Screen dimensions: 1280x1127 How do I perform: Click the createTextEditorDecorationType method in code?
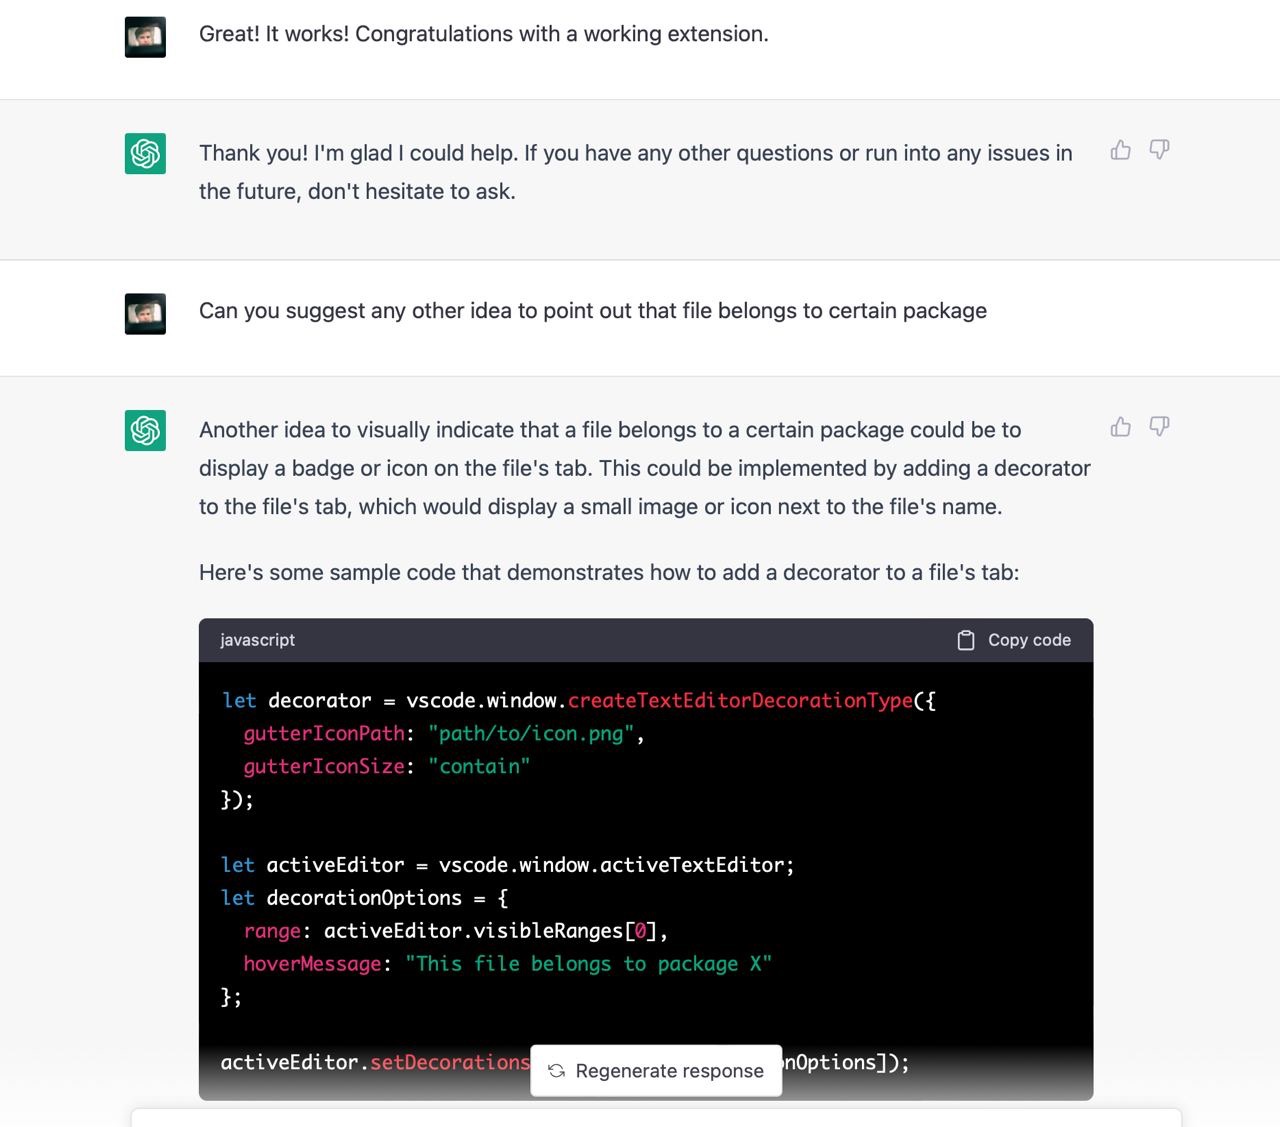740,701
